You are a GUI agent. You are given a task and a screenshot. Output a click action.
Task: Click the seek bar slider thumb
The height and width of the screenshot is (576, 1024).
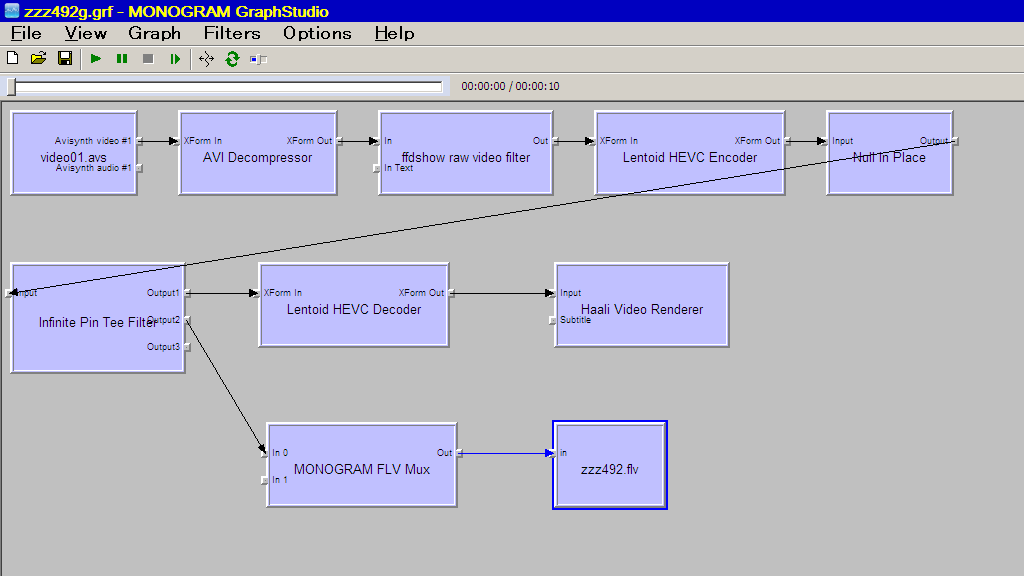pyautogui.click(x=11, y=86)
